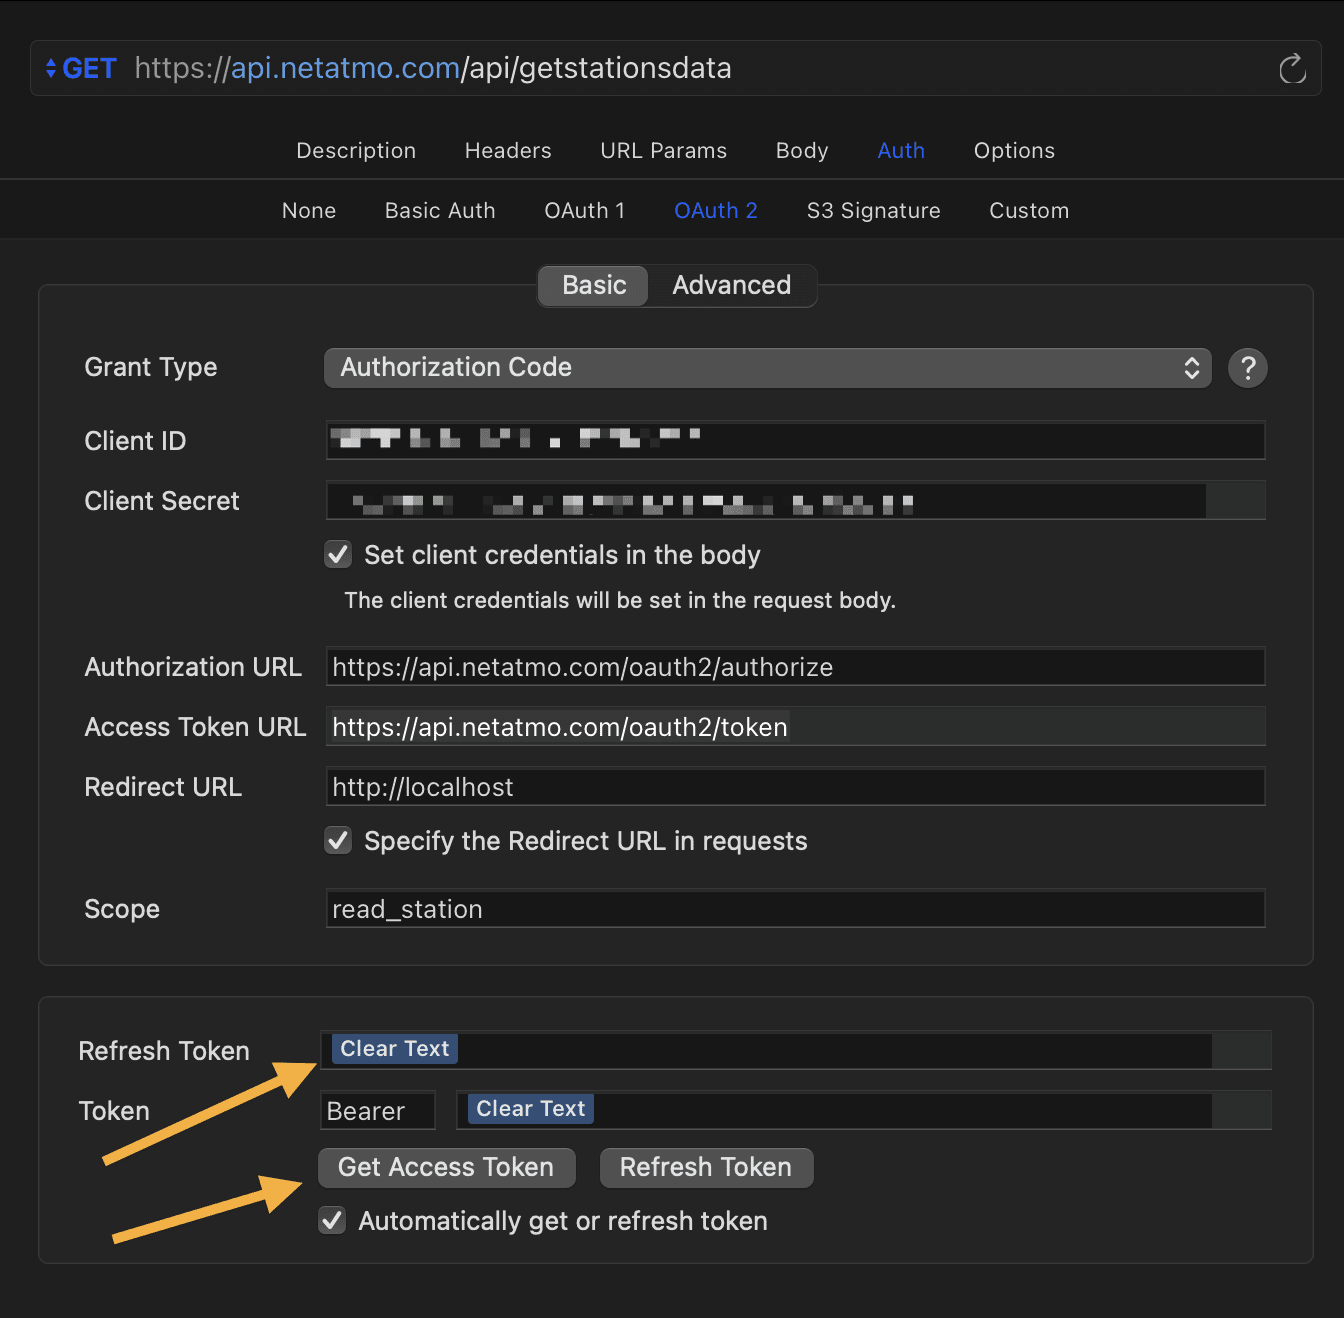Select OAuth 1 authentication
1344x1318 pixels.
pos(585,210)
